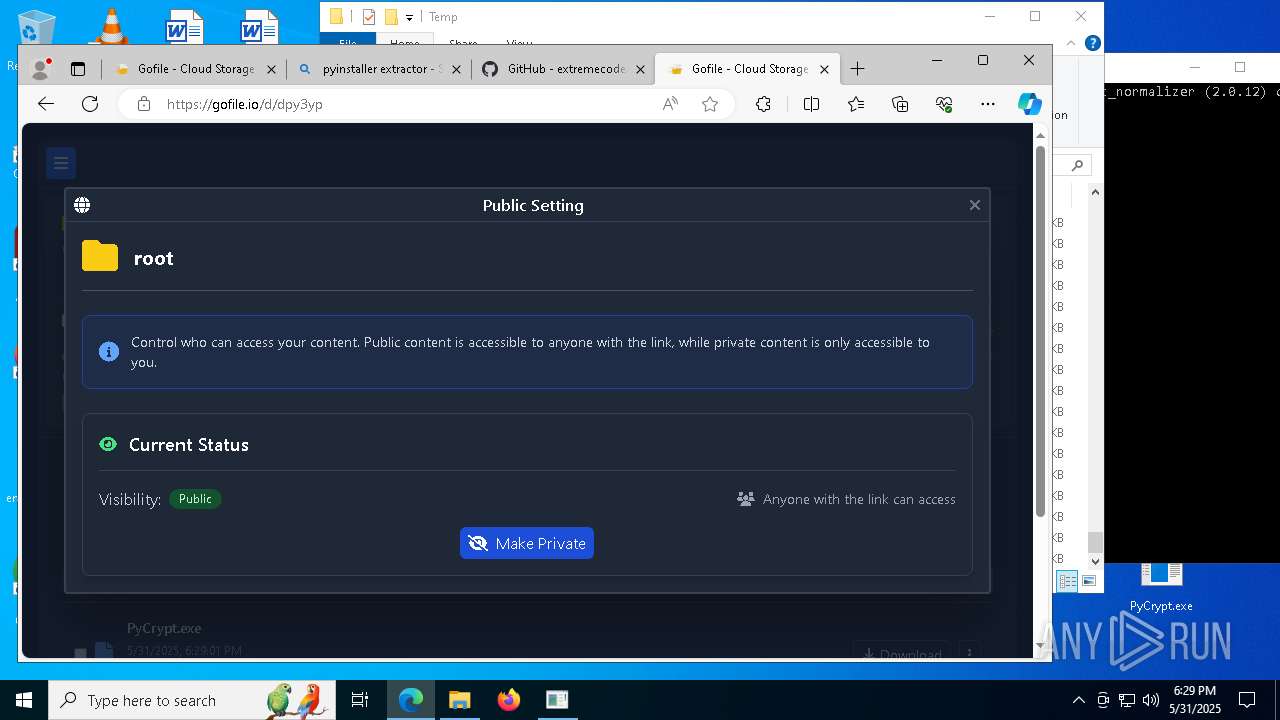Show hidden system tray icons
This screenshot has width=1280, height=720.
[1079, 700]
